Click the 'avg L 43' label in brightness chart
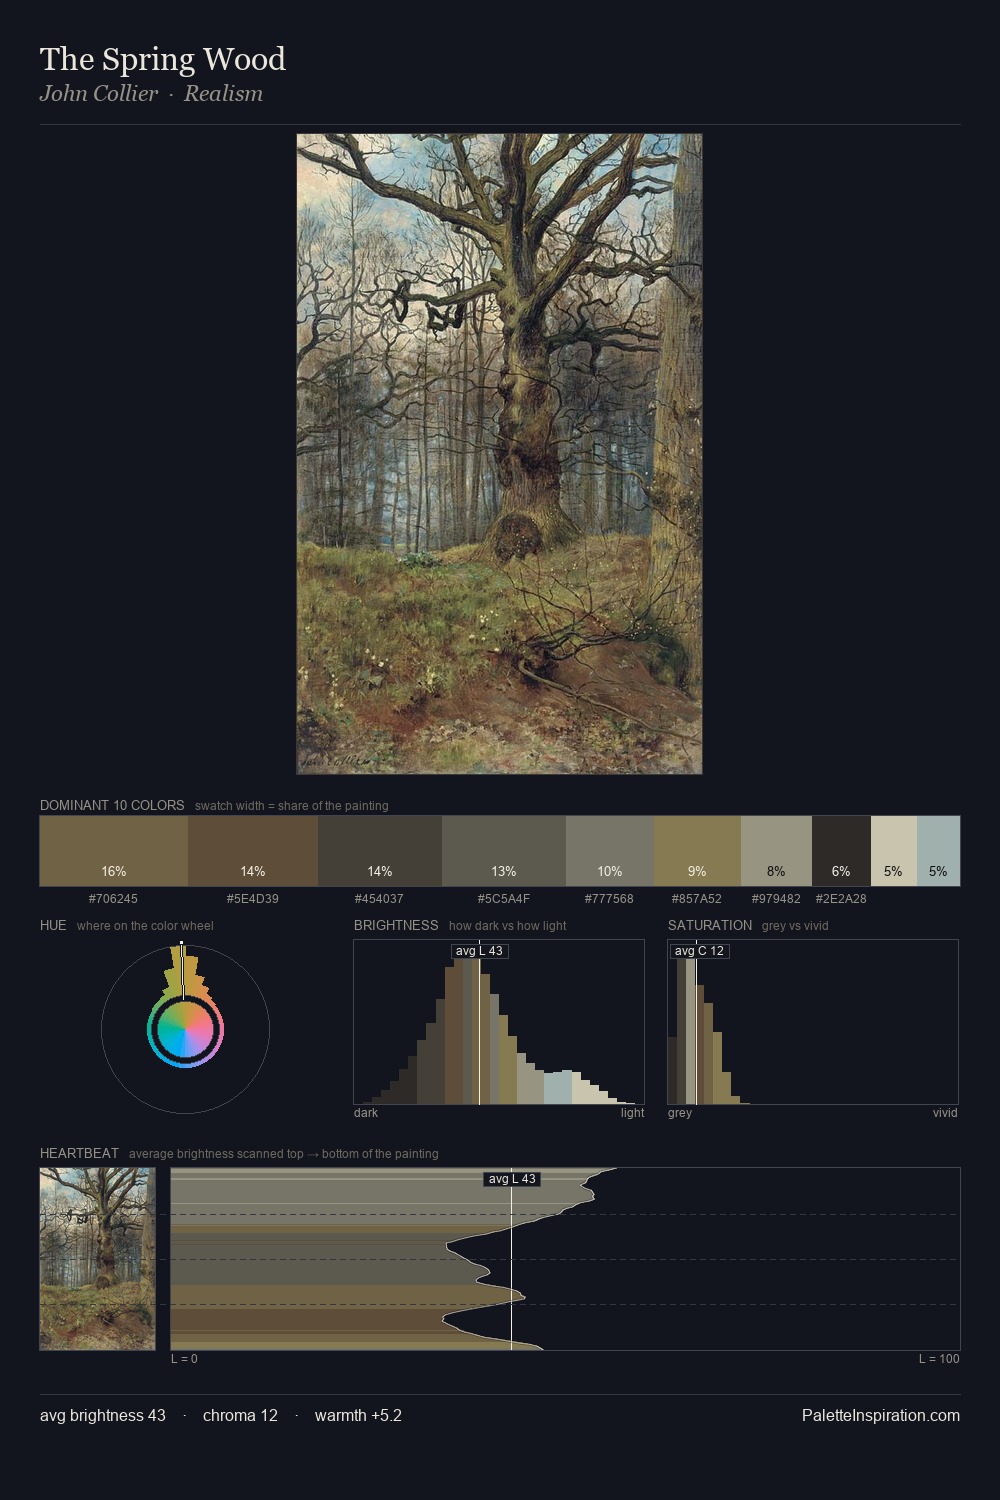Image resolution: width=1000 pixels, height=1500 pixels. pyautogui.click(x=479, y=951)
